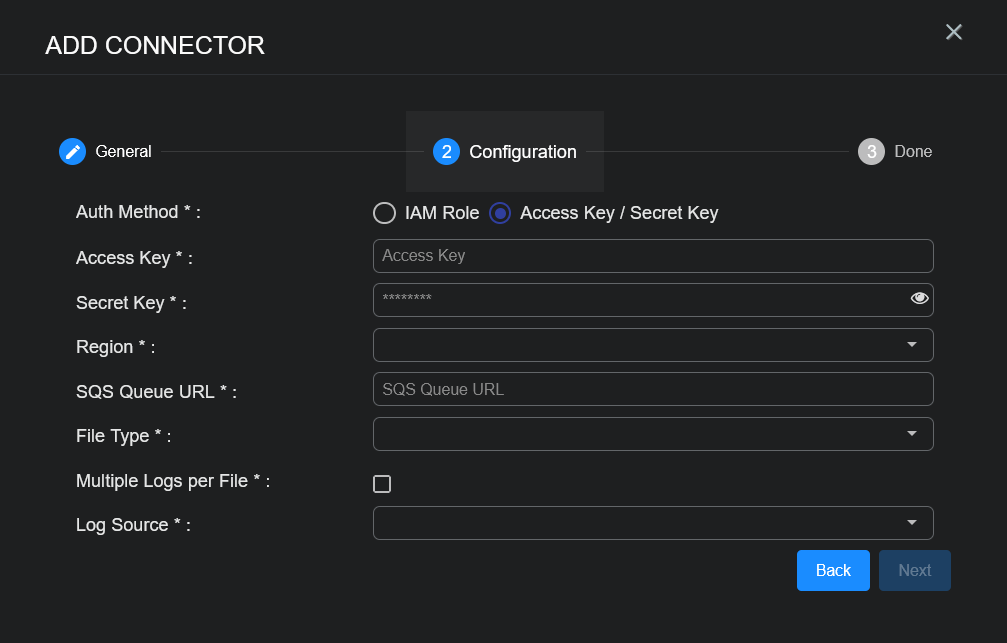The image size is (1007, 643).
Task: Jump to the Done step label
Action: (x=912, y=152)
